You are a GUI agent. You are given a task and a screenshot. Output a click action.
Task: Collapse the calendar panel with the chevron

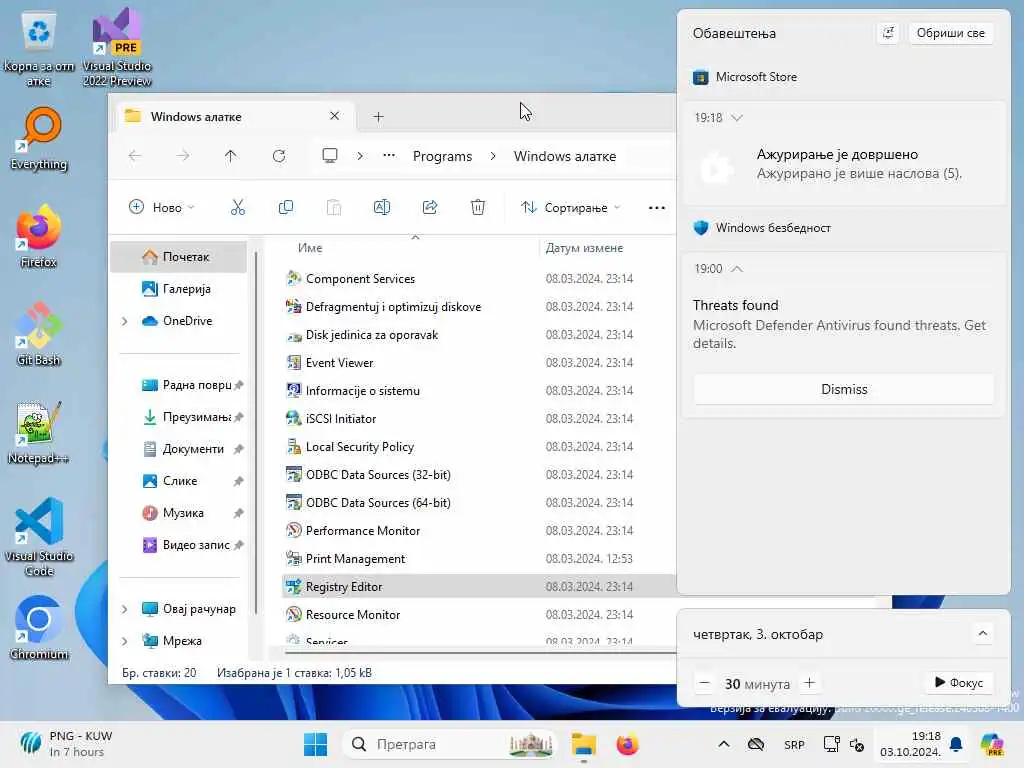point(982,633)
